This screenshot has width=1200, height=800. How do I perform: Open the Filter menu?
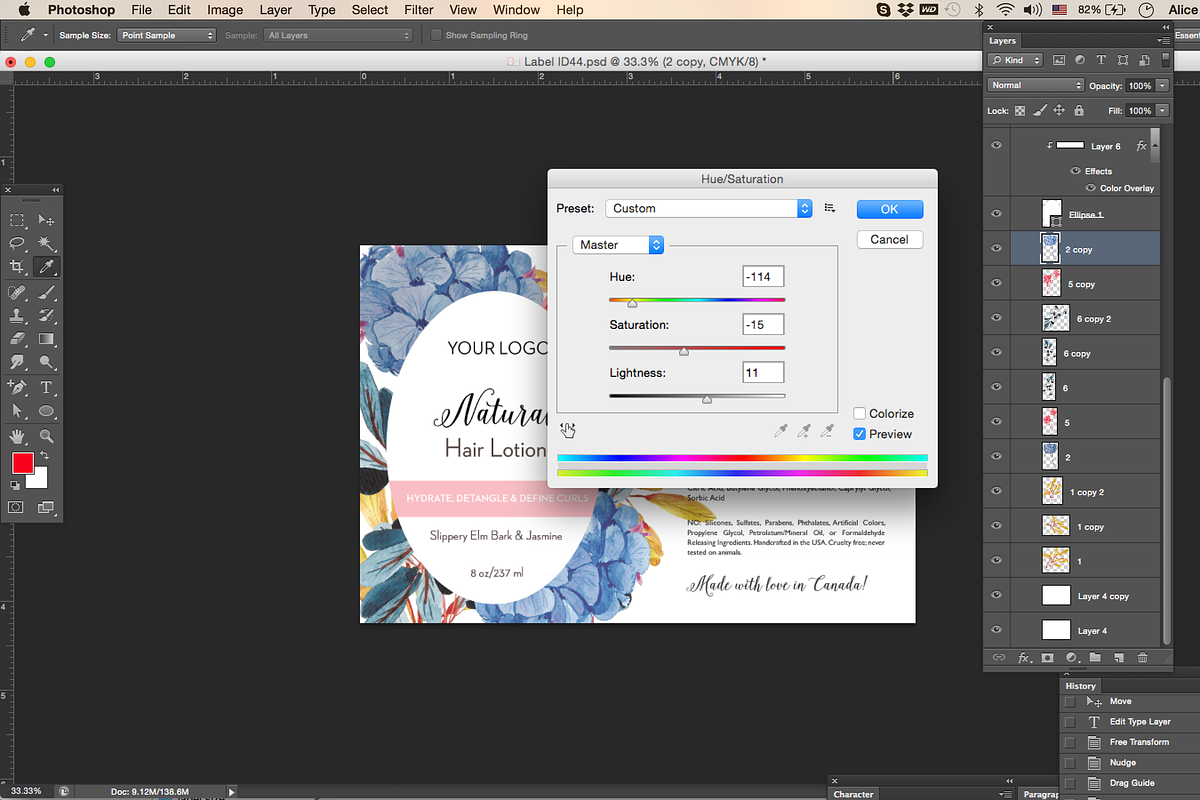tap(418, 10)
